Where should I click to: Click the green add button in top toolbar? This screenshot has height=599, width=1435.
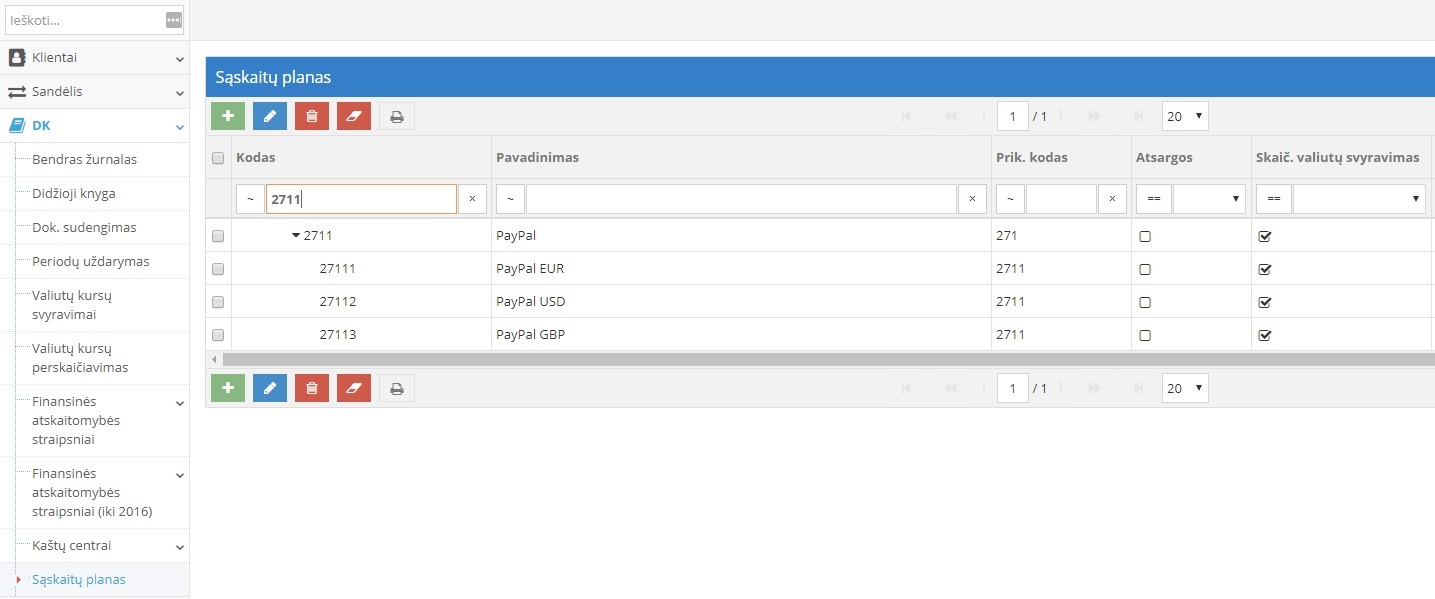tap(228, 116)
